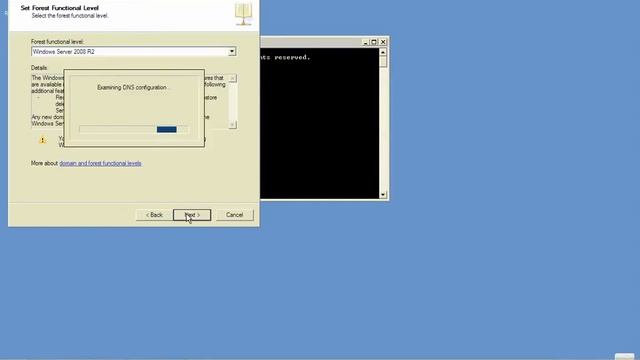This screenshot has width=640, height=360.
Task: Click the Back button in wizard
Action: coord(154,215)
